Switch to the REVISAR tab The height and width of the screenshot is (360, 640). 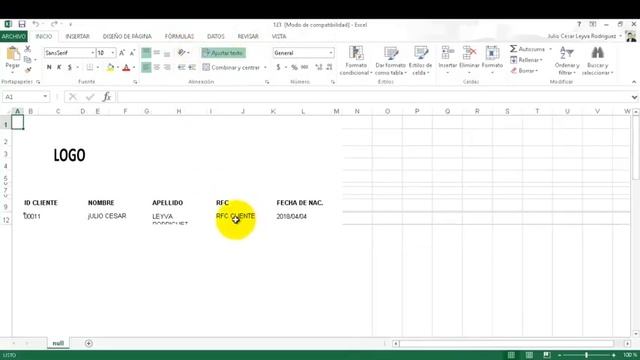[248, 36]
